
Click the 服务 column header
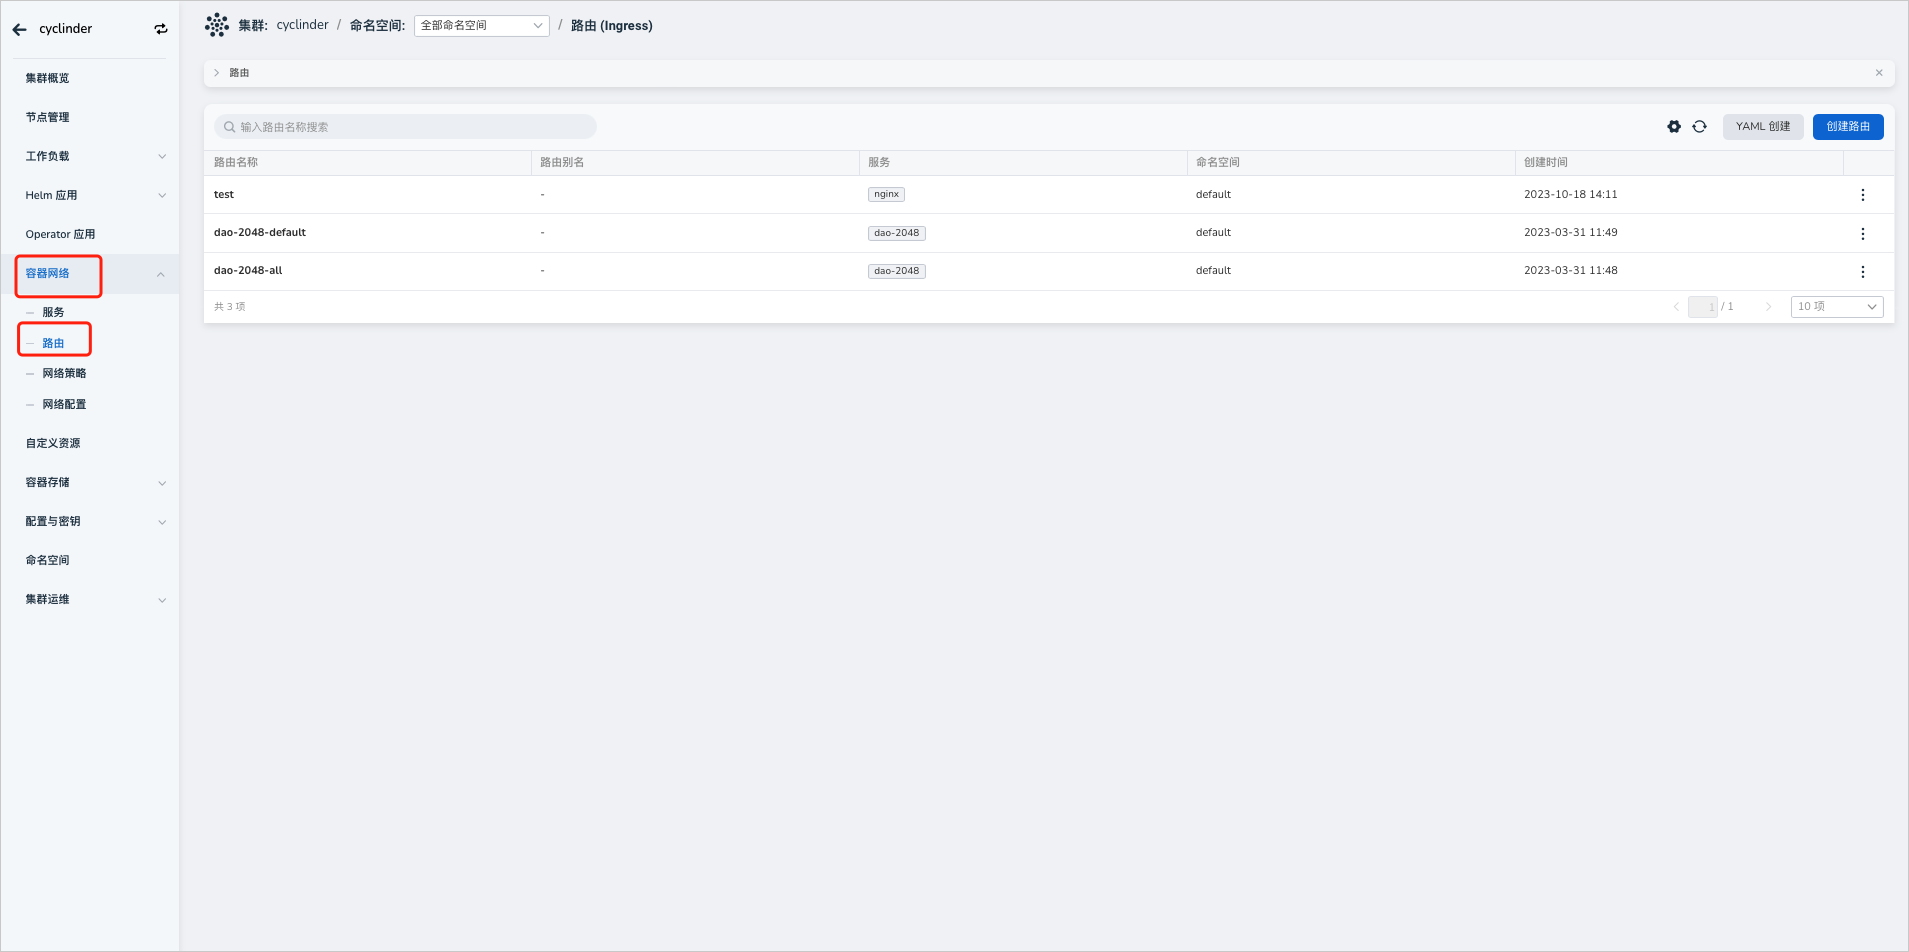tap(879, 162)
